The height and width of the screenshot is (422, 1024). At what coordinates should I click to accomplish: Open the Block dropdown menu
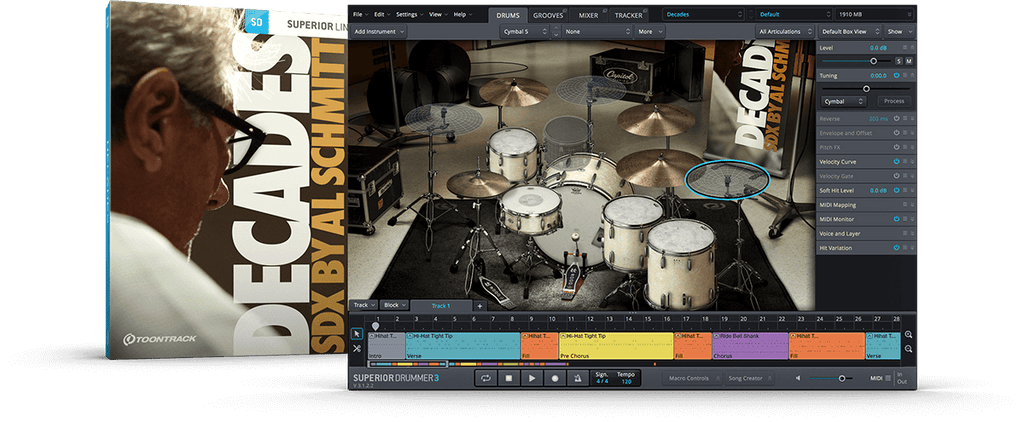coord(394,305)
